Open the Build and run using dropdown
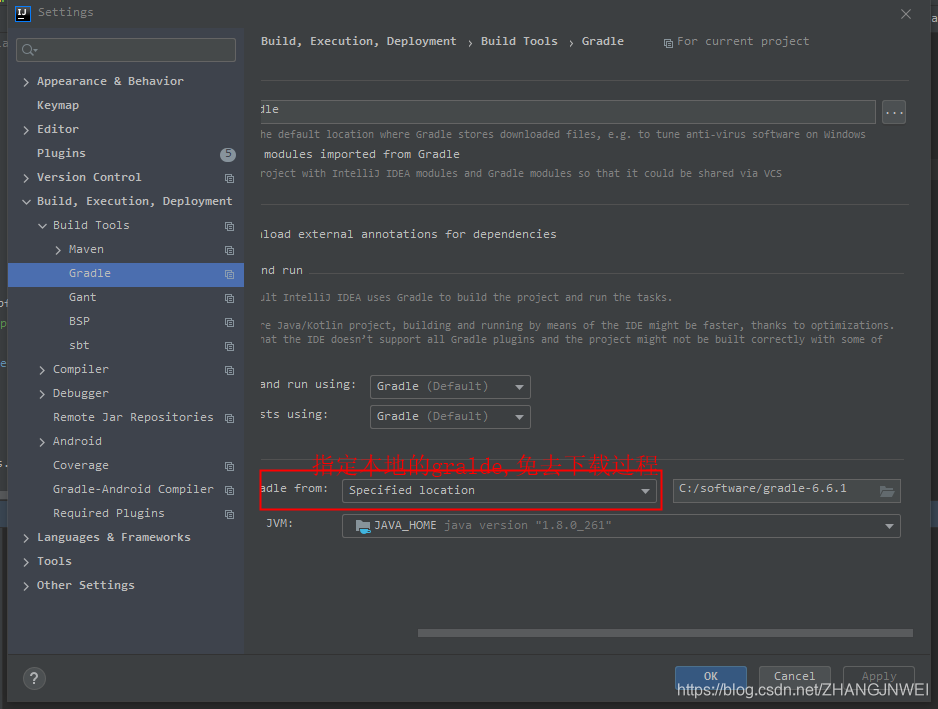Screen dimensions: 938x709 click(x=450, y=387)
